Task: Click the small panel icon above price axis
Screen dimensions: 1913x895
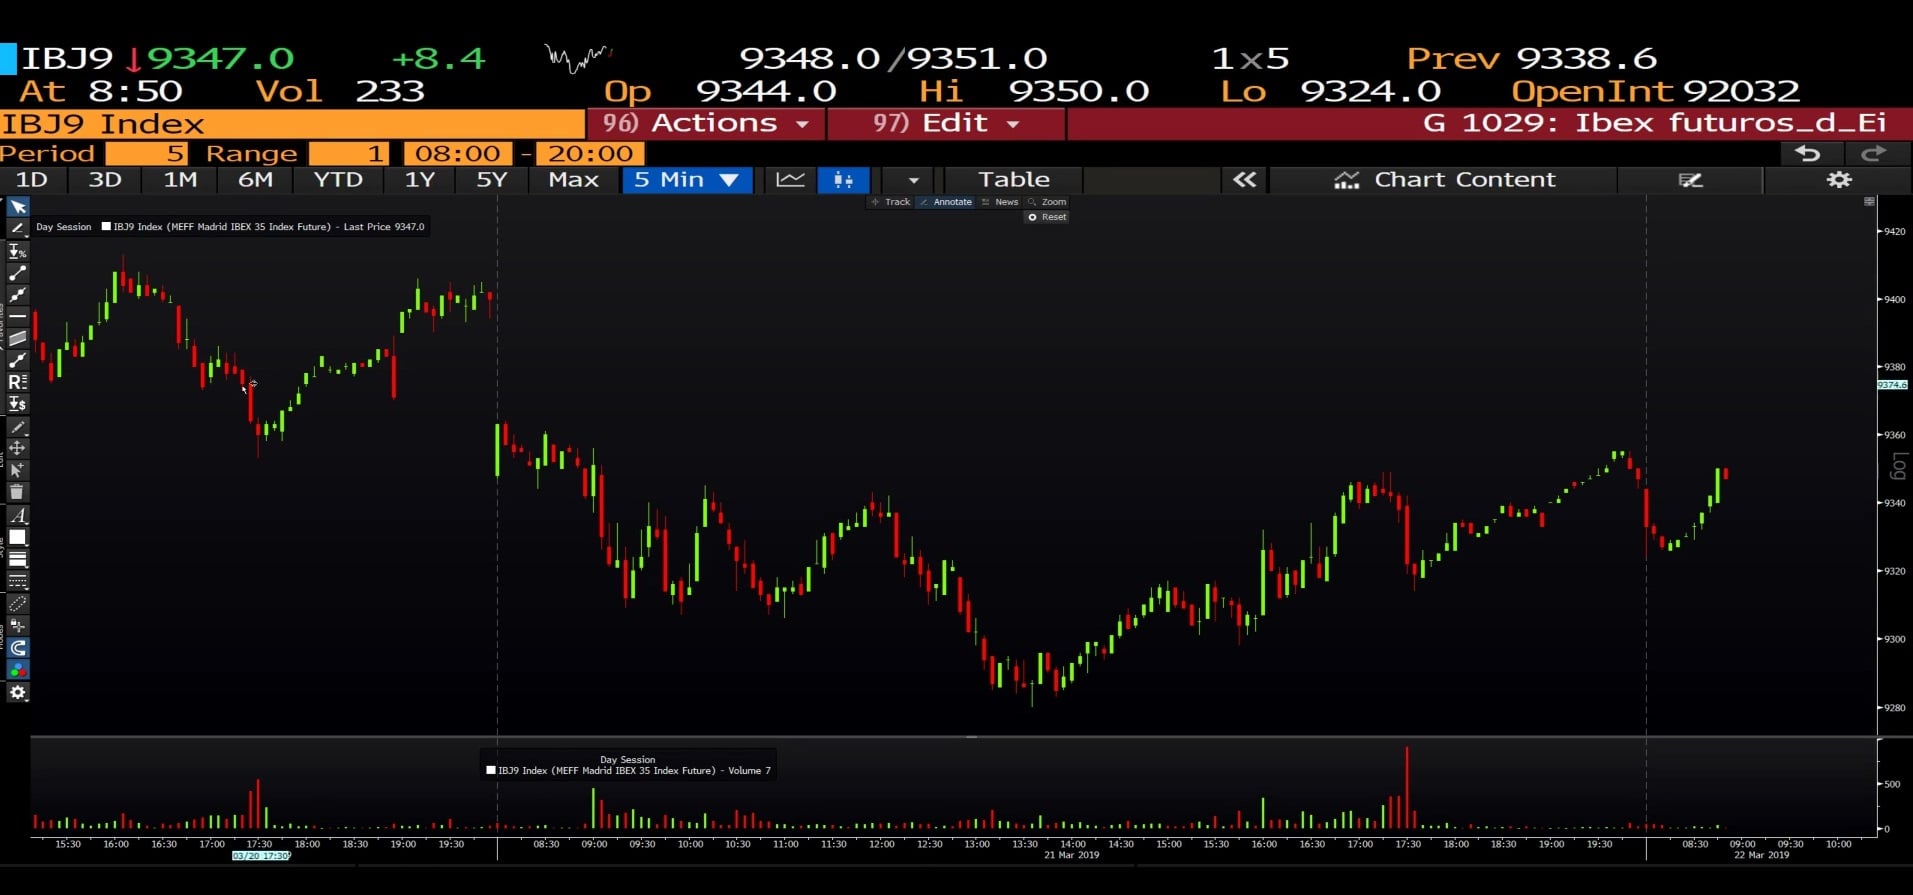Action: [1869, 202]
